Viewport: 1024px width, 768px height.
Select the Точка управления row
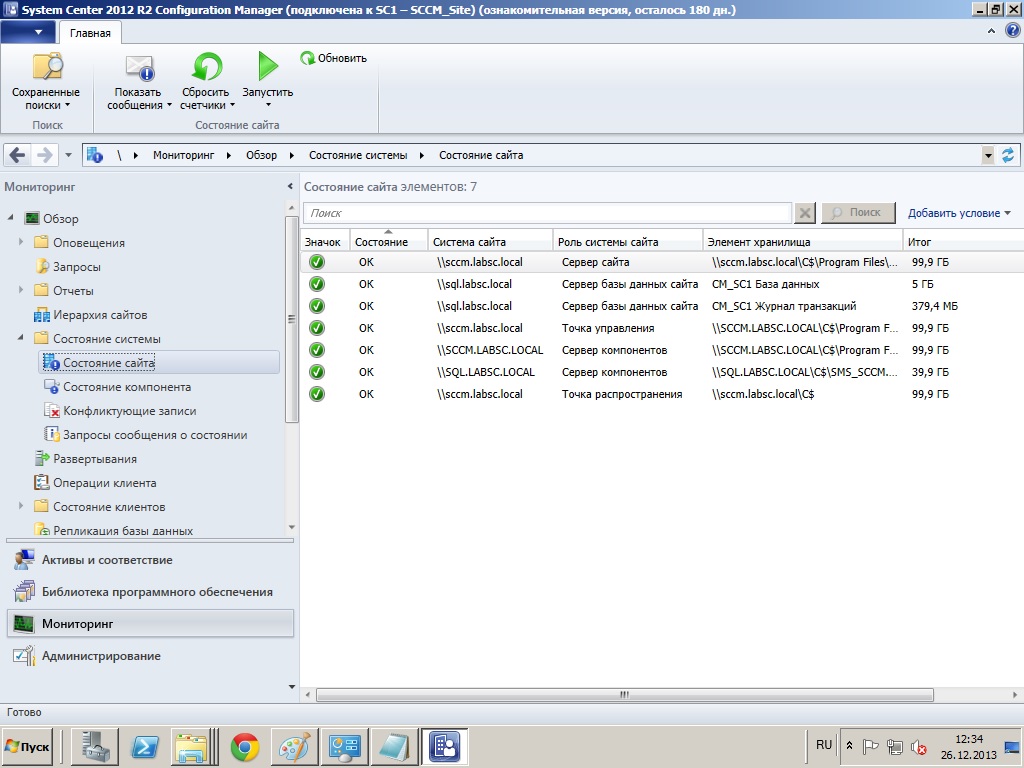point(662,328)
